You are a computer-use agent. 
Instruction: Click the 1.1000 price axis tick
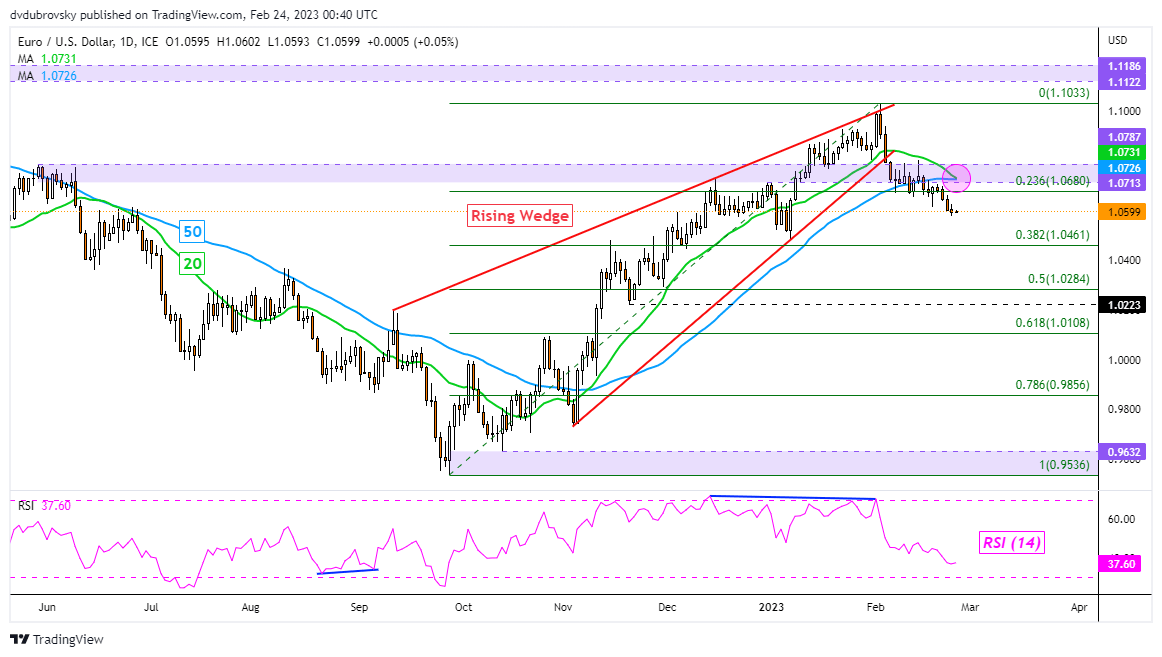(1124, 111)
